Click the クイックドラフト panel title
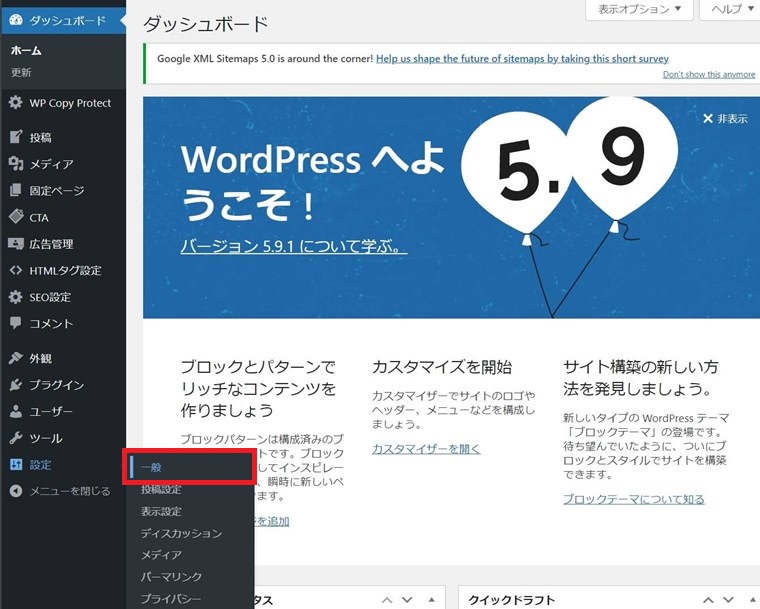The height and width of the screenshot is (609, 760). [x=511, y=600]
